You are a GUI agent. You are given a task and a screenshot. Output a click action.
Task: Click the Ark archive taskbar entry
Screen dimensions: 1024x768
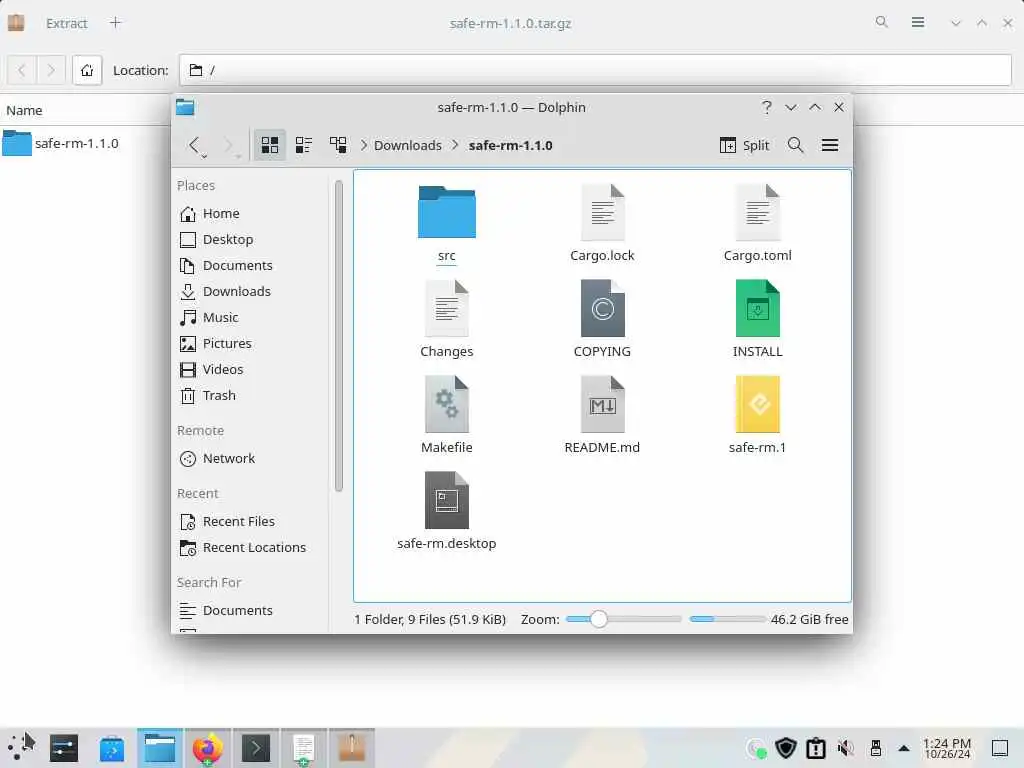click(352, 748)
